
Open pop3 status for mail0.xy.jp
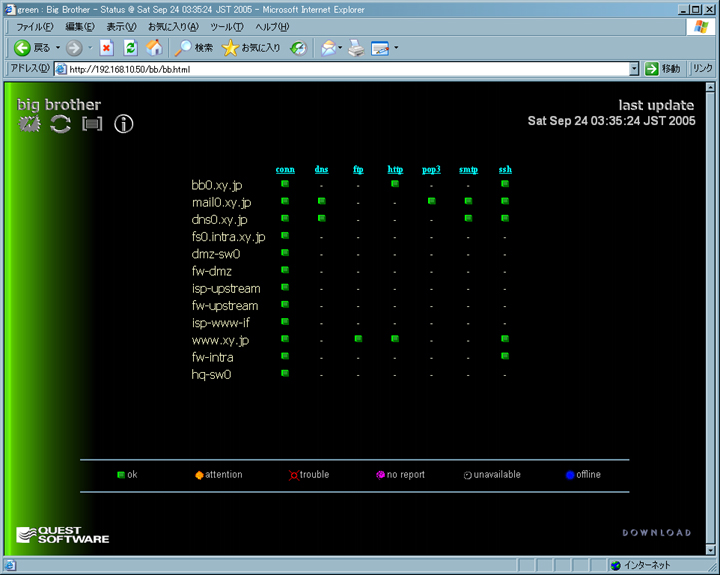tap(432, 201)
